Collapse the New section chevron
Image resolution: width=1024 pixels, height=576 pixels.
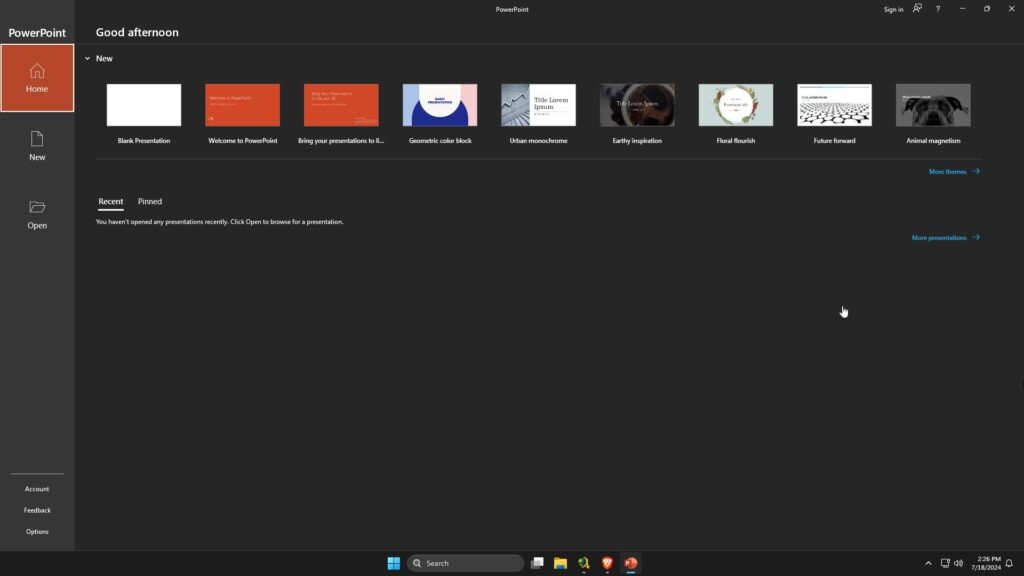[x=88, y=59]
